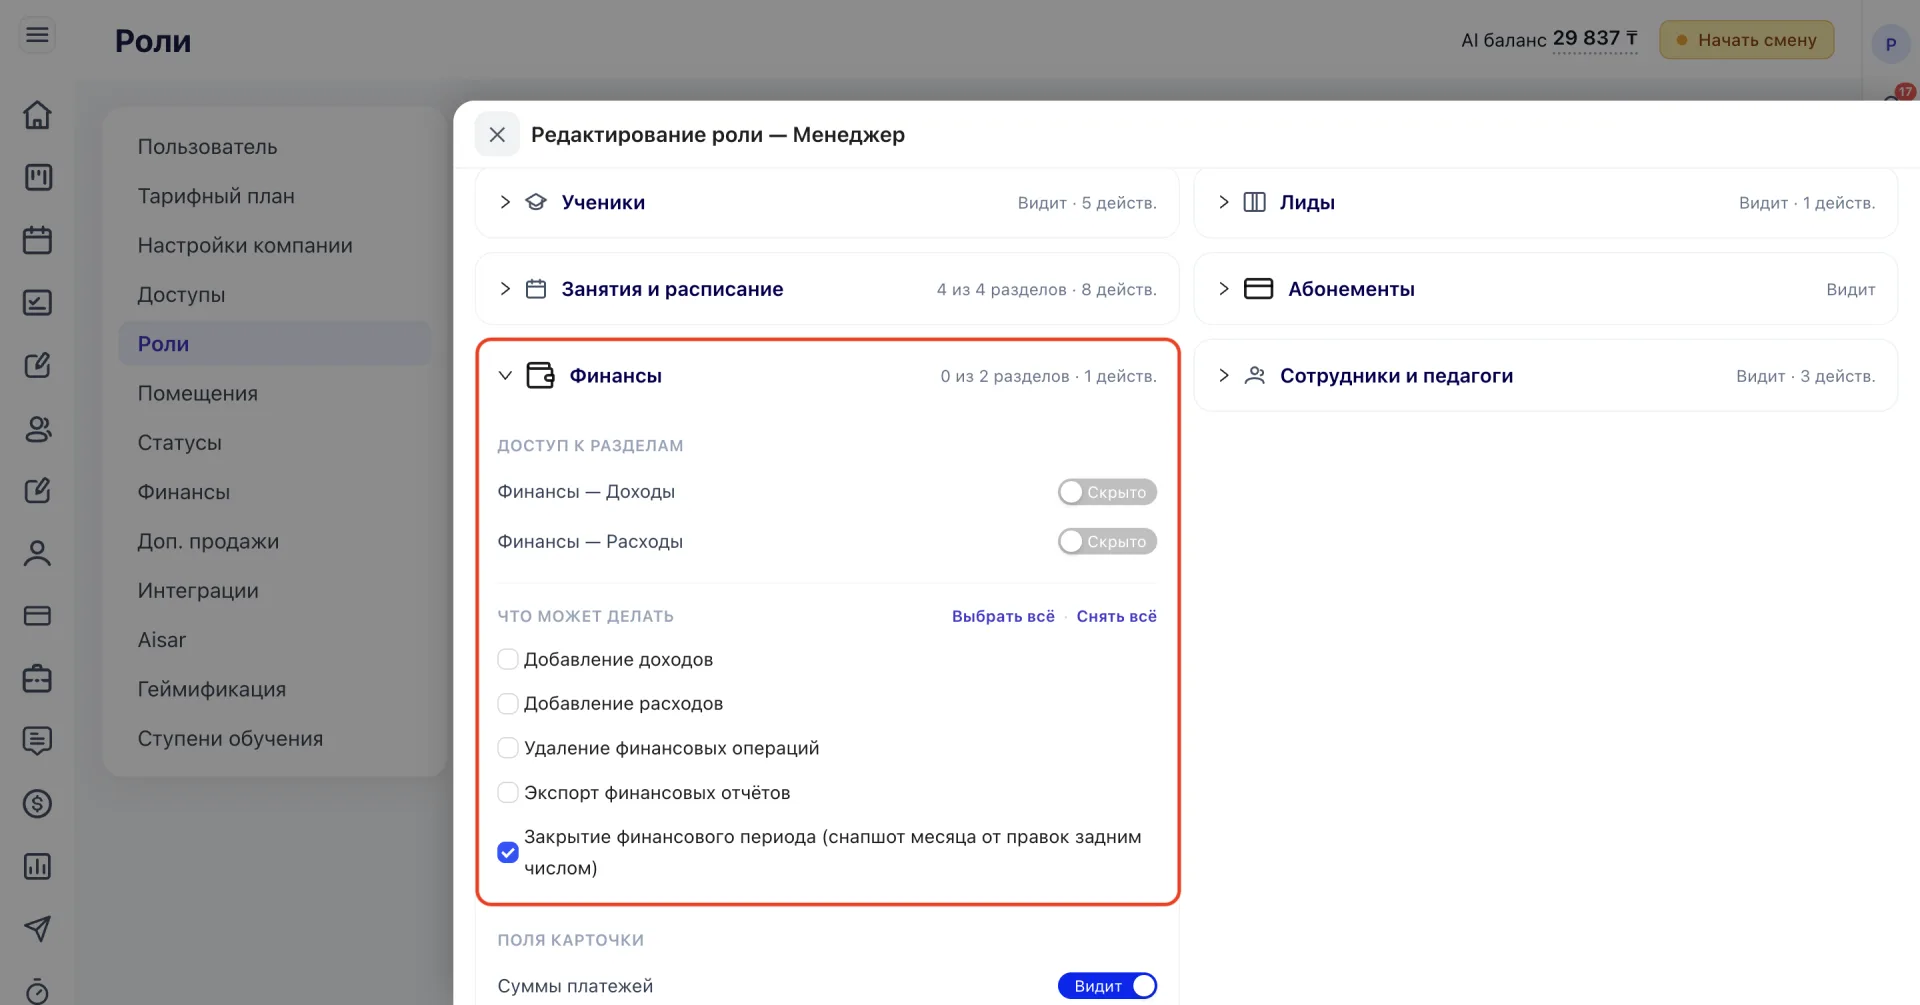Viewport: 1920px width, 1005px height.
Task: Open Aisar menu item
Action: point(275,640)
